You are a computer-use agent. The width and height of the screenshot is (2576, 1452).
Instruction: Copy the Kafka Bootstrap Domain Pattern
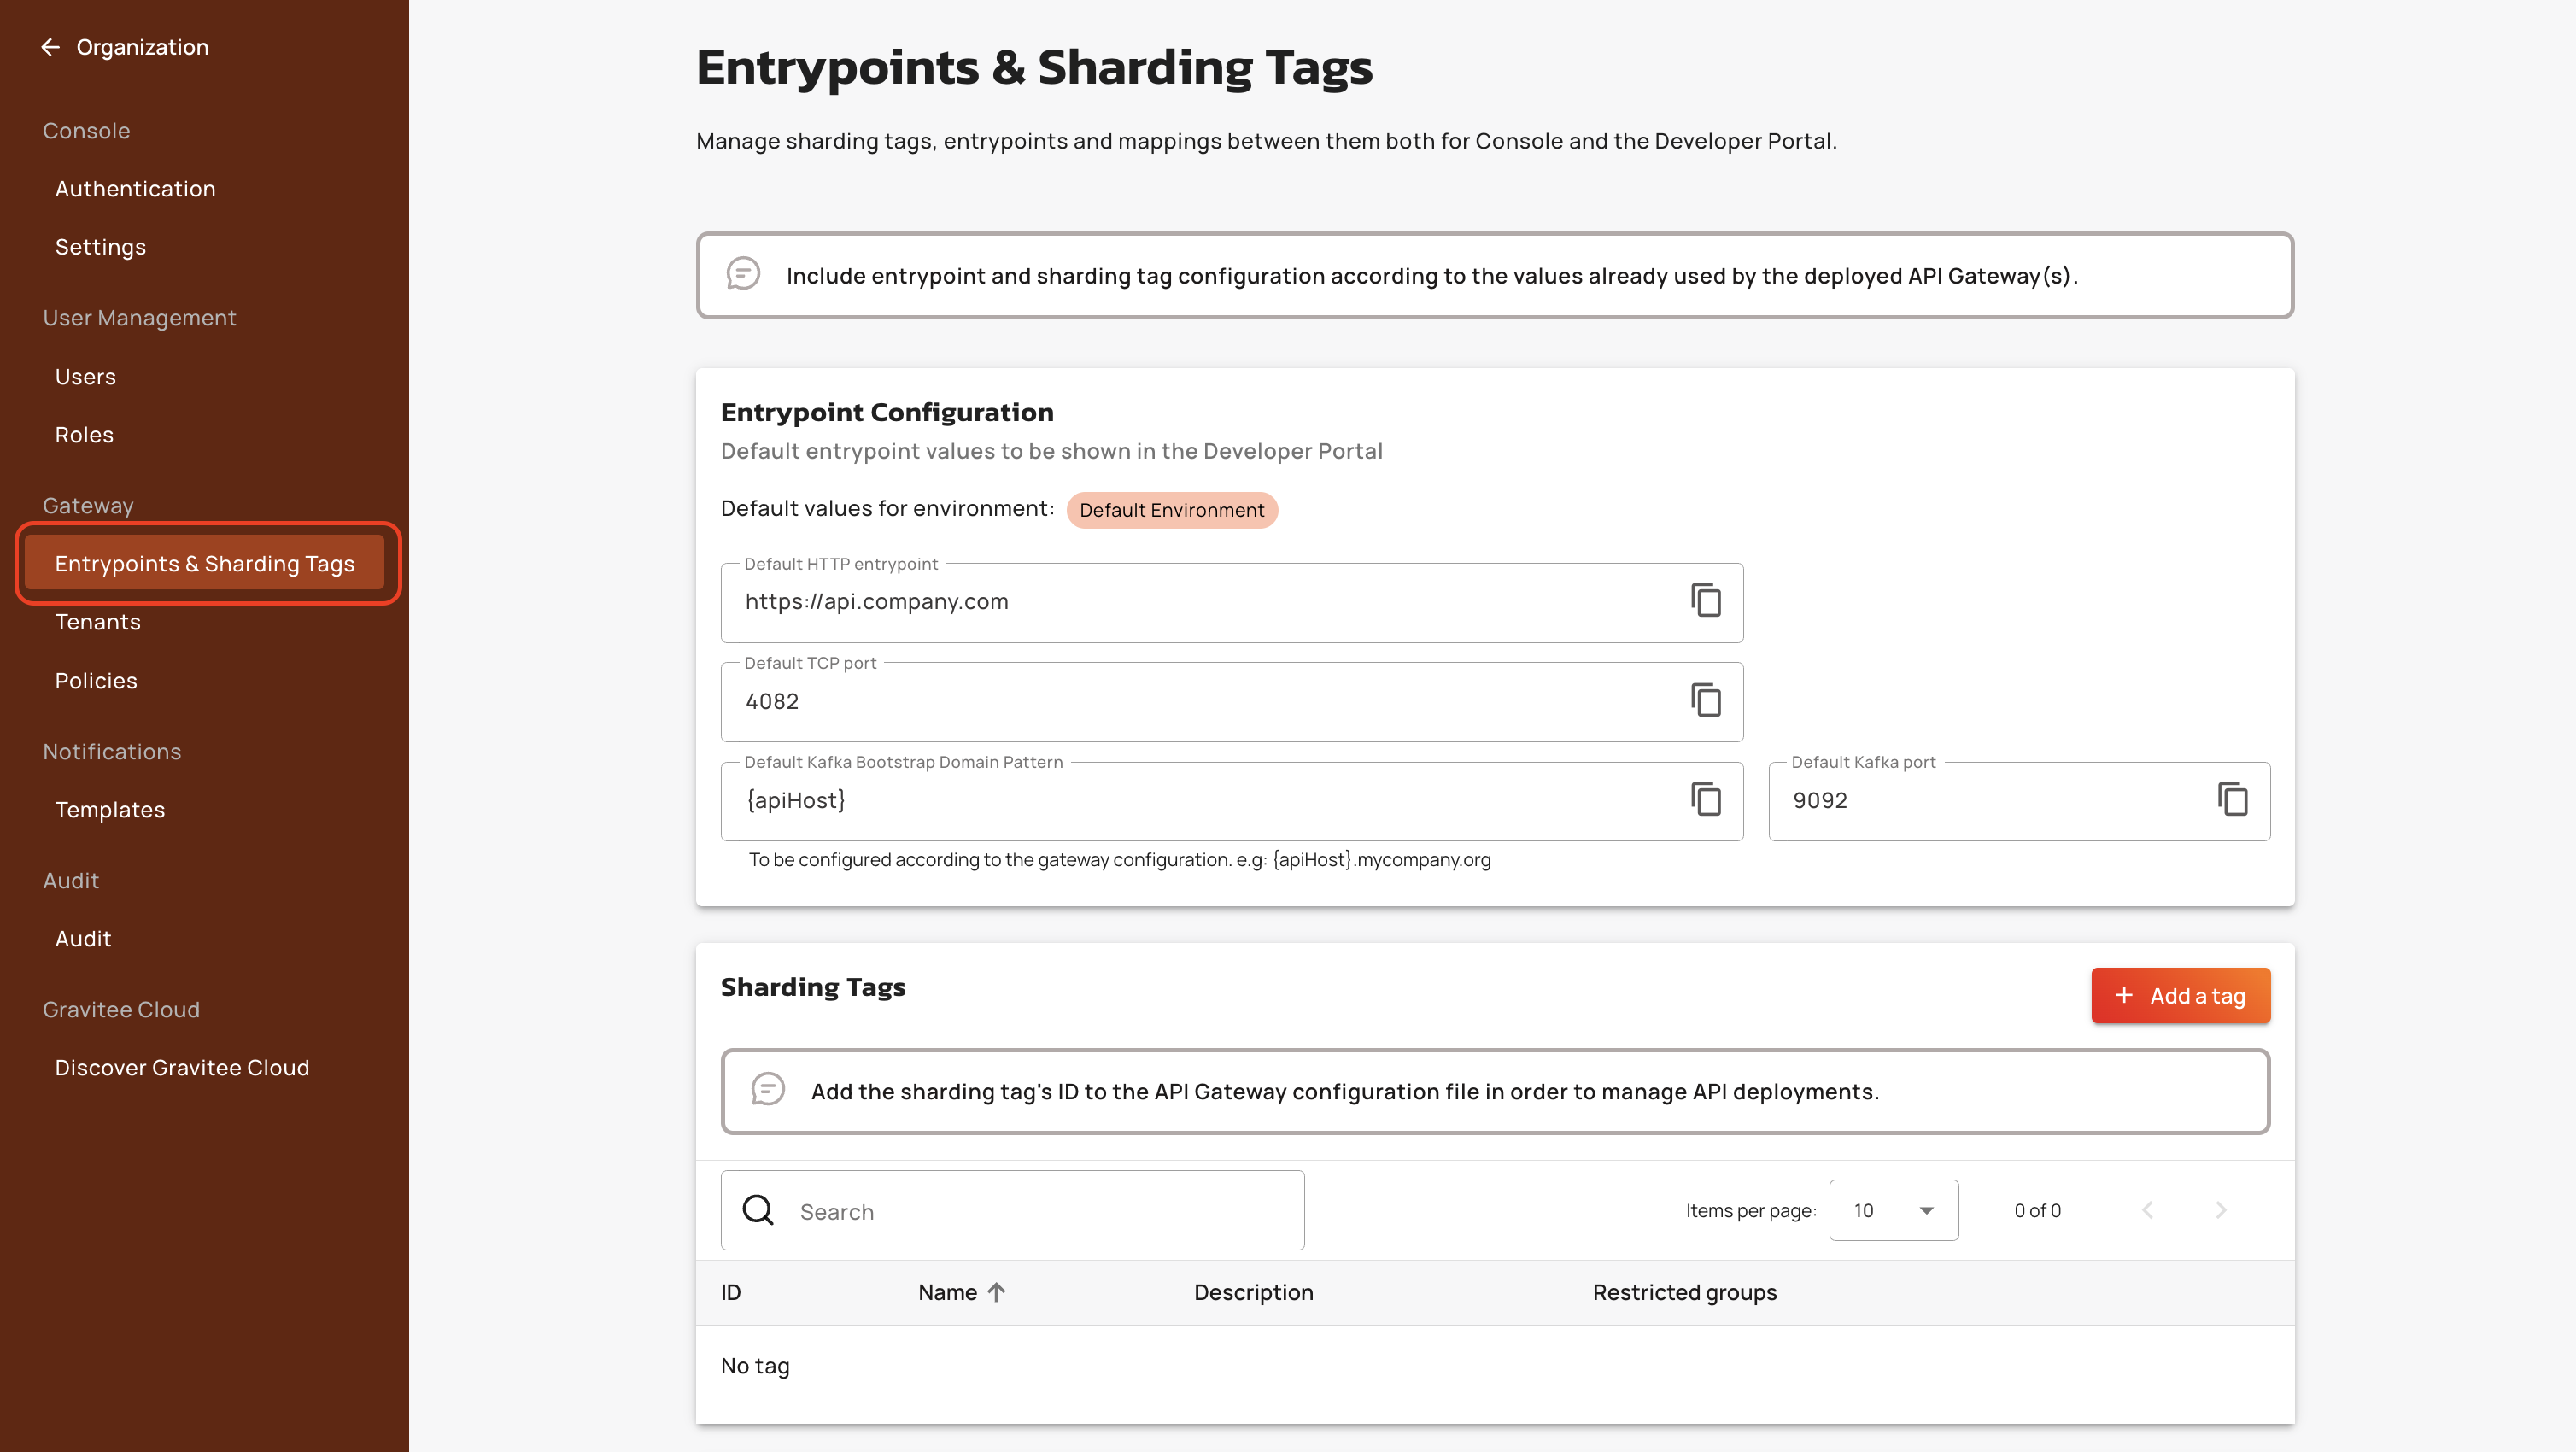tap(1706, 800)
